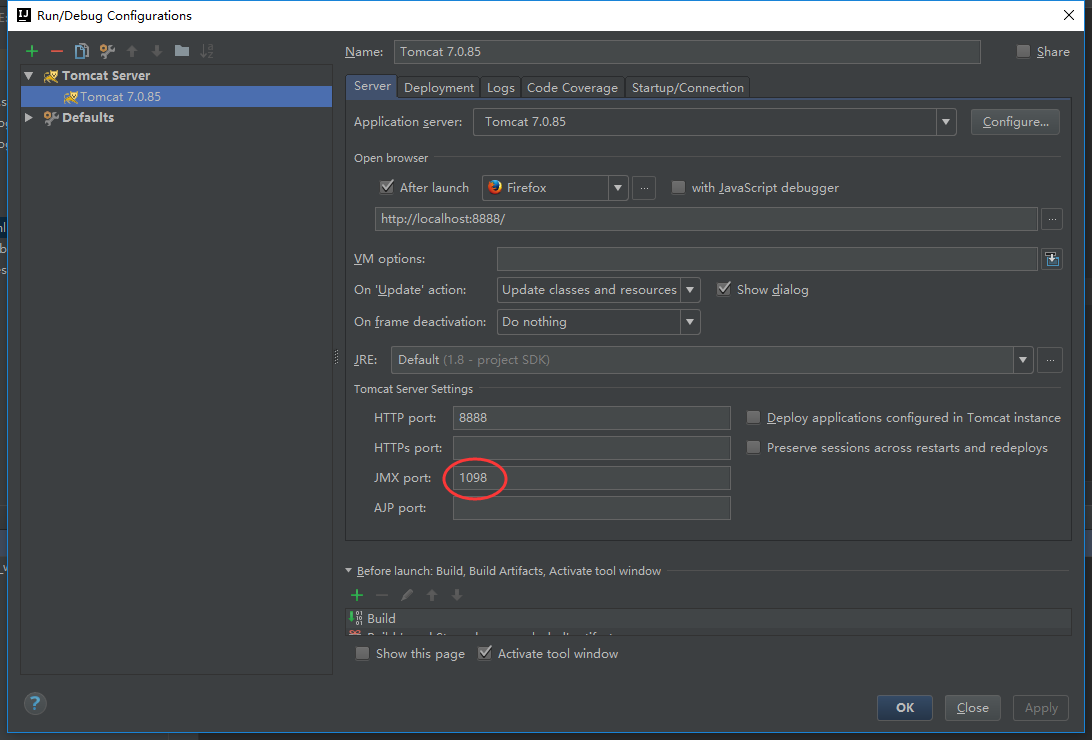The height and width of the screenshot is (740, 1092).
Task: Click the AJP port field
Action: click(591, 507)
